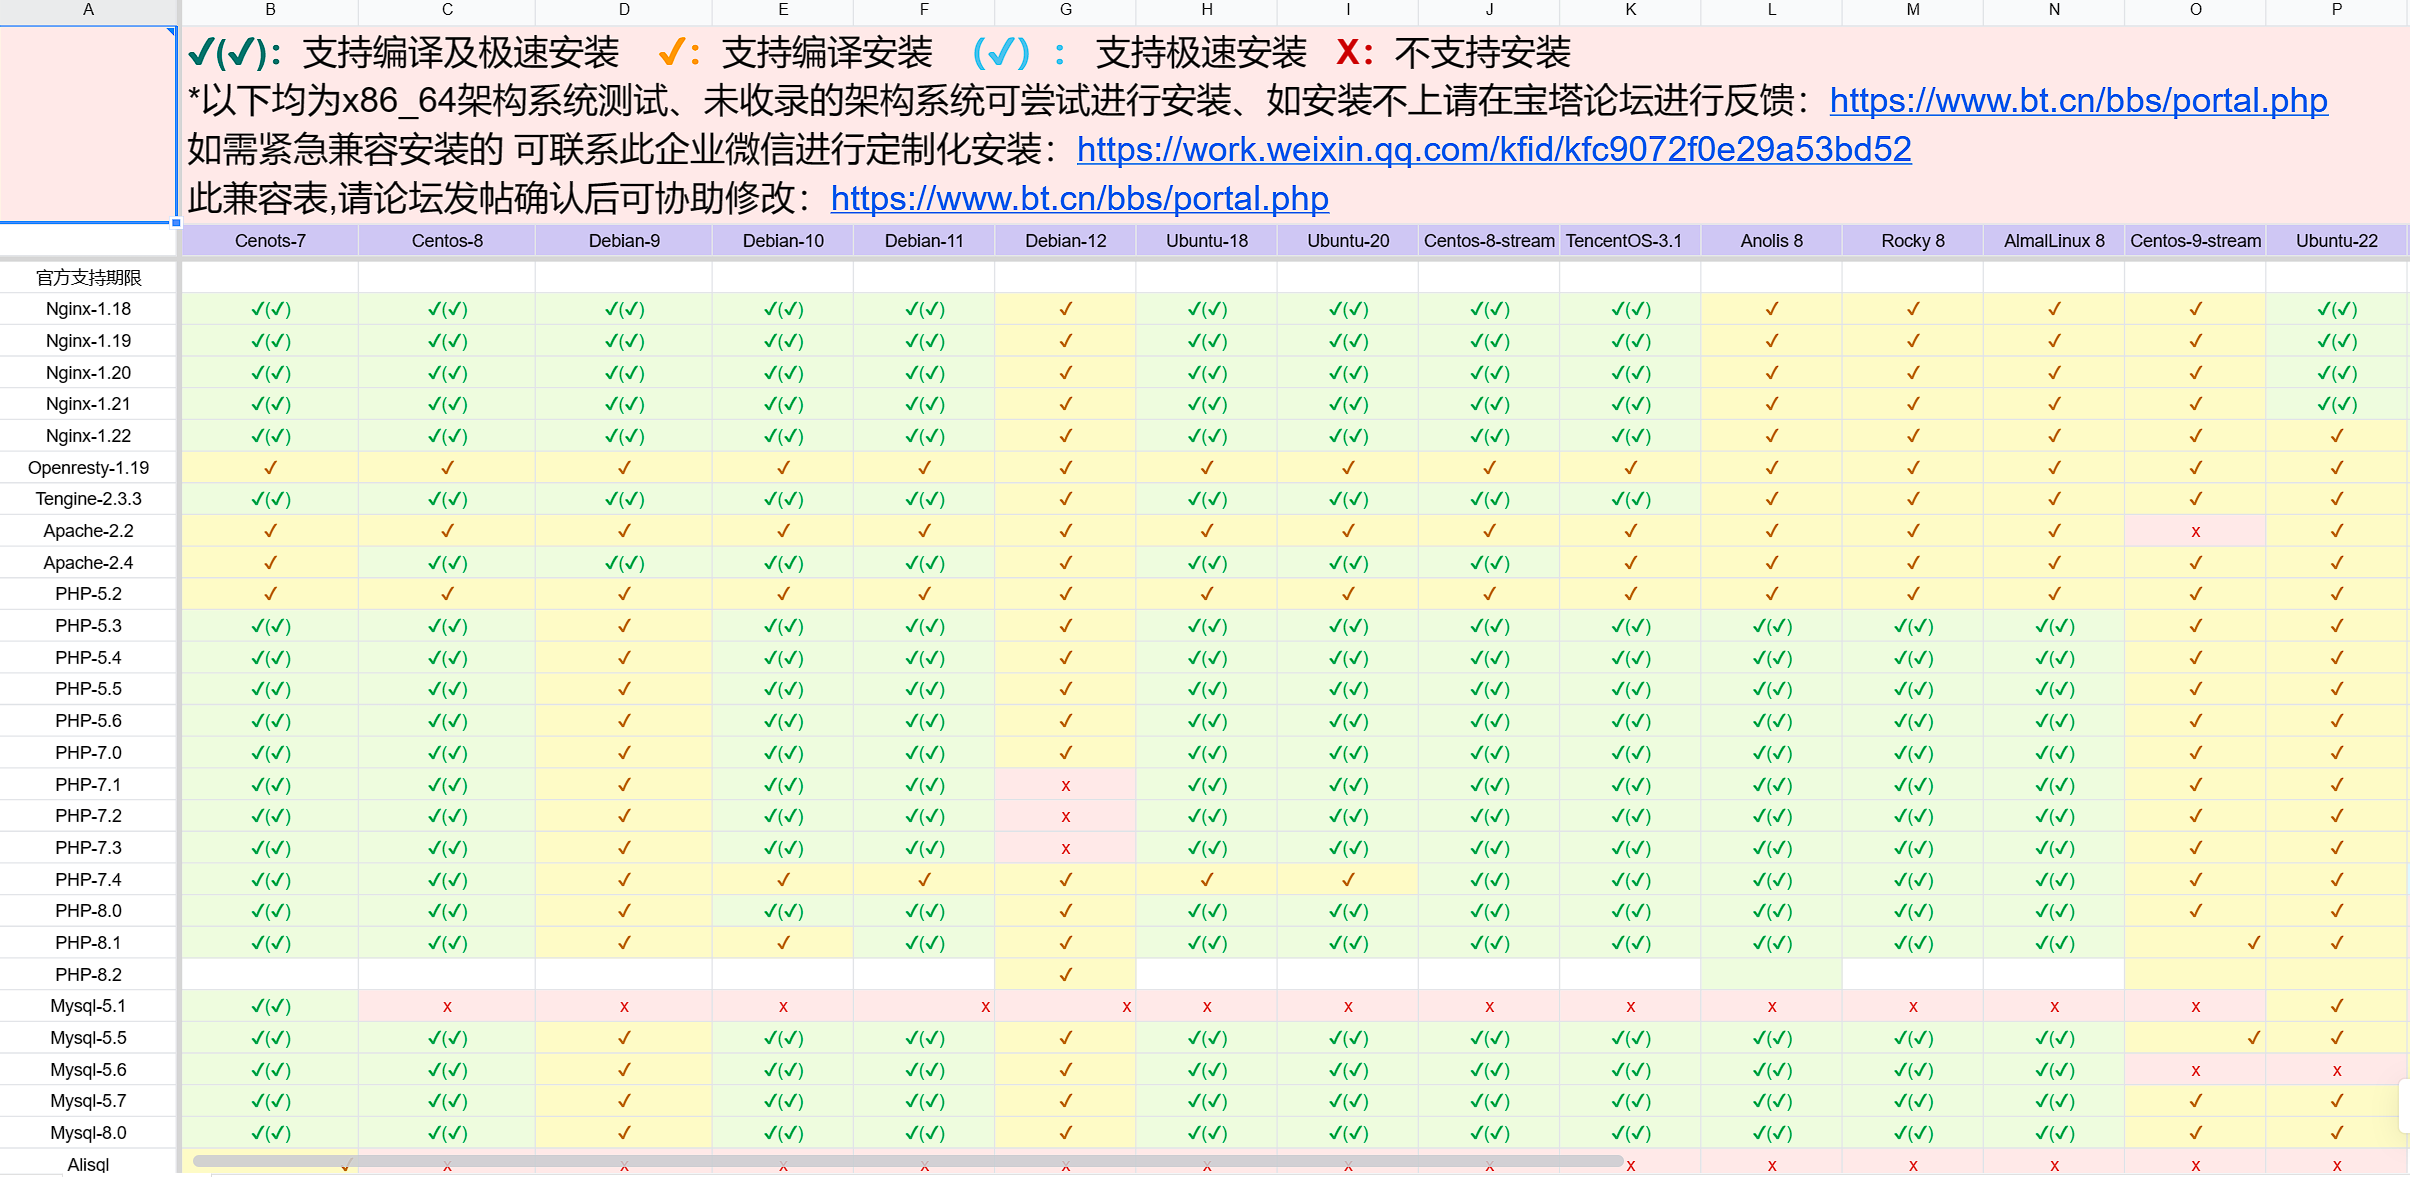Viewport: 2410px width, 1177px height.
Task: Click the X cell for Apache-2.2 under Centos-9-stream
Action: (2195, 530)
